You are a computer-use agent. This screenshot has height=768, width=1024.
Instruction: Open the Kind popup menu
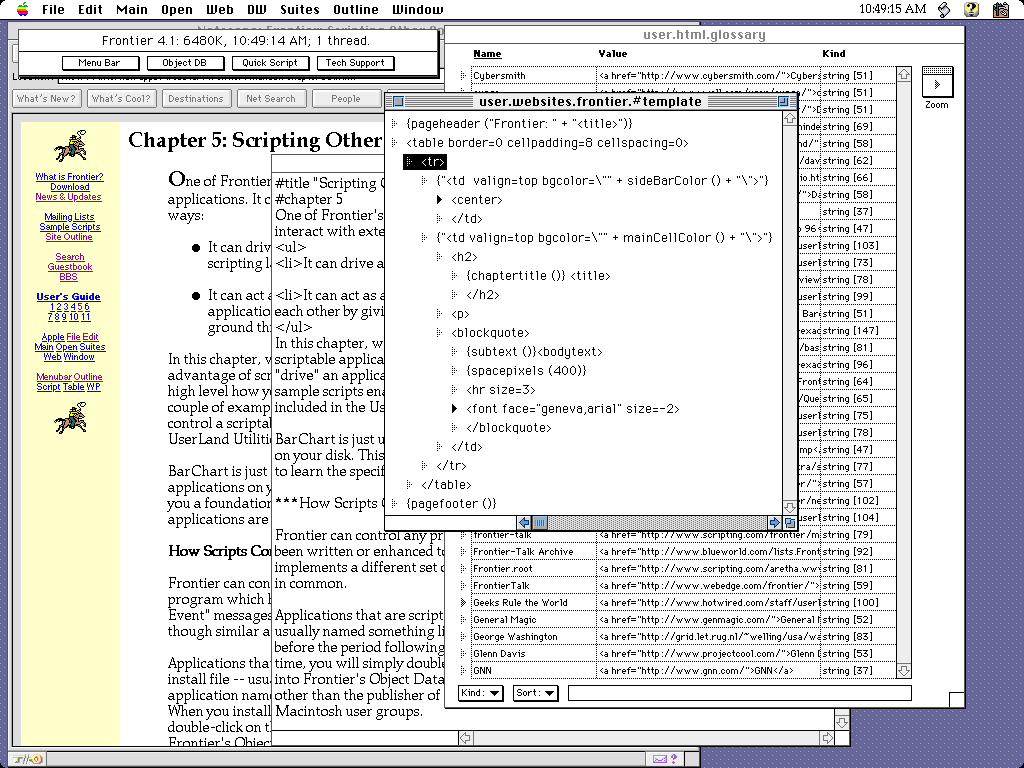coord(481,693)
